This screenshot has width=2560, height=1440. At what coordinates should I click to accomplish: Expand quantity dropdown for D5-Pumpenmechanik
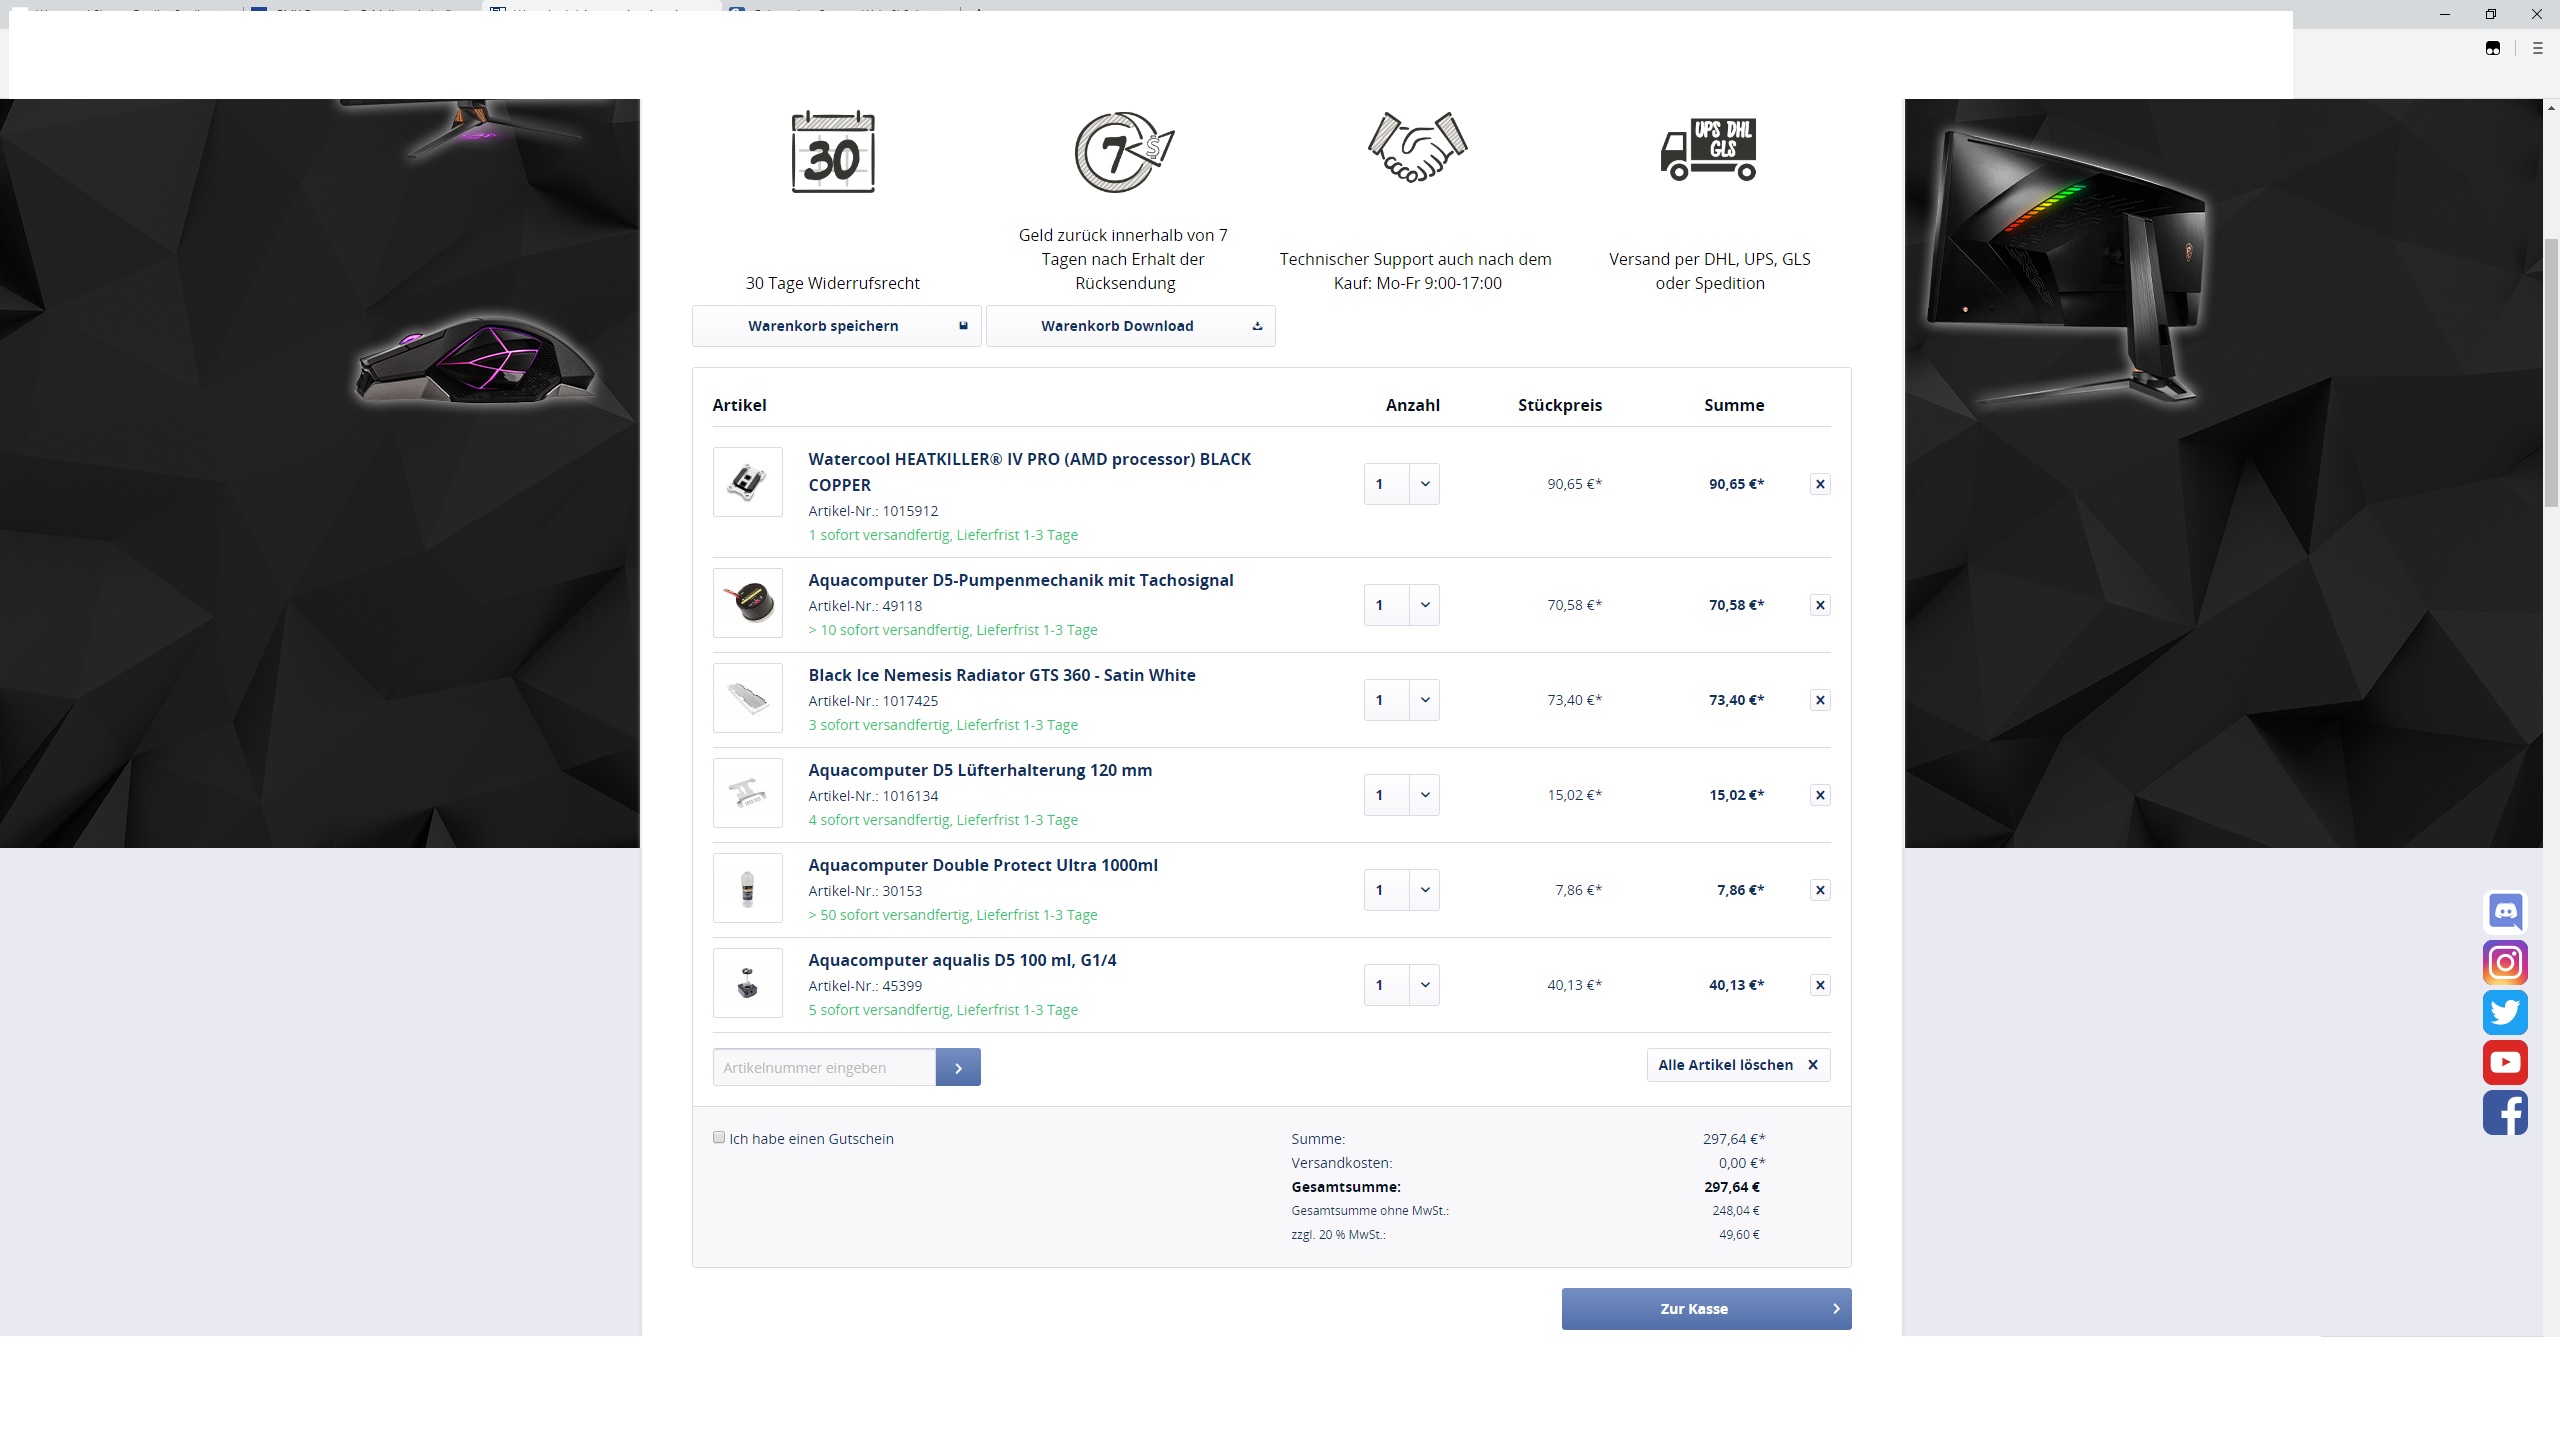point(1424,605)
